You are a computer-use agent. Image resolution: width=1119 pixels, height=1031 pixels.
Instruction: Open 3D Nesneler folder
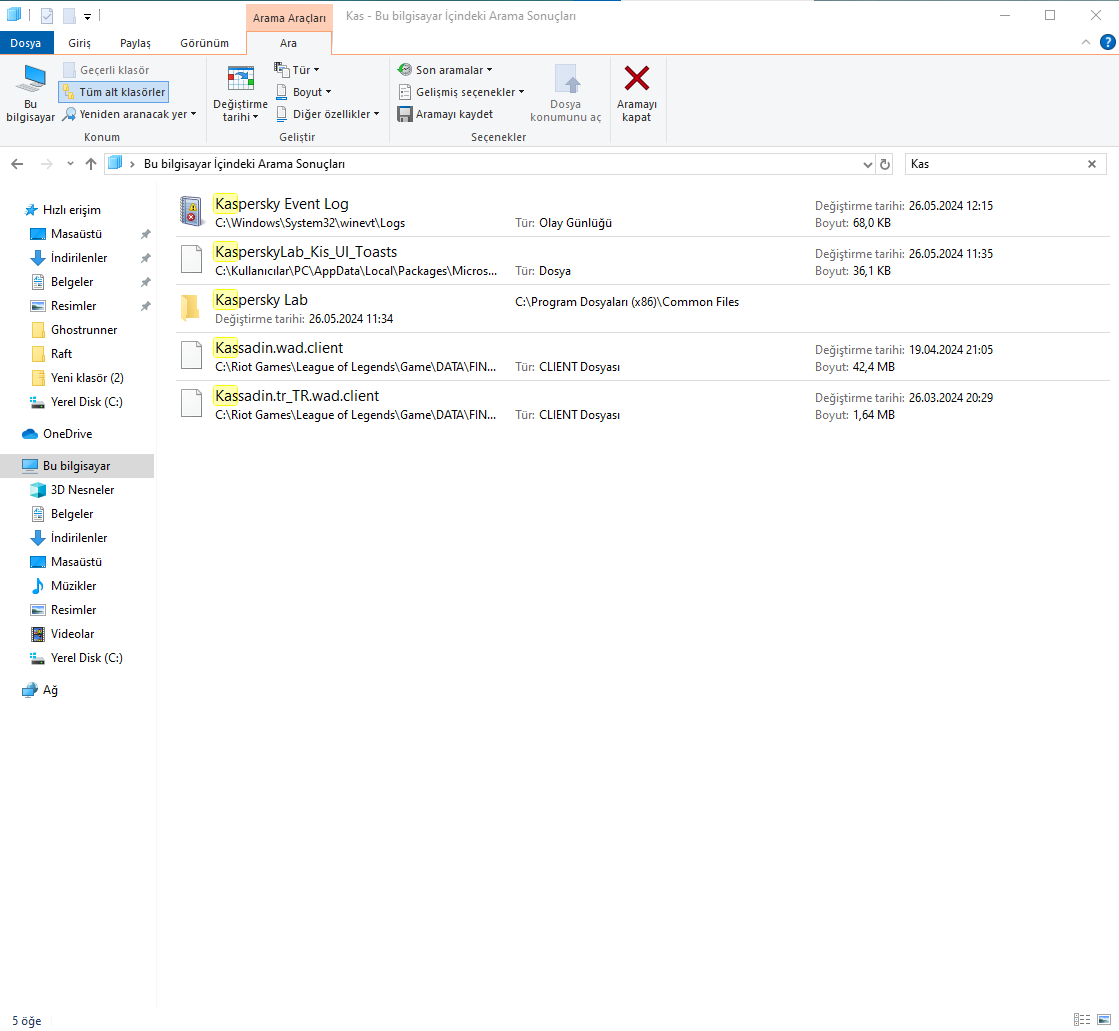click(82, 490)
